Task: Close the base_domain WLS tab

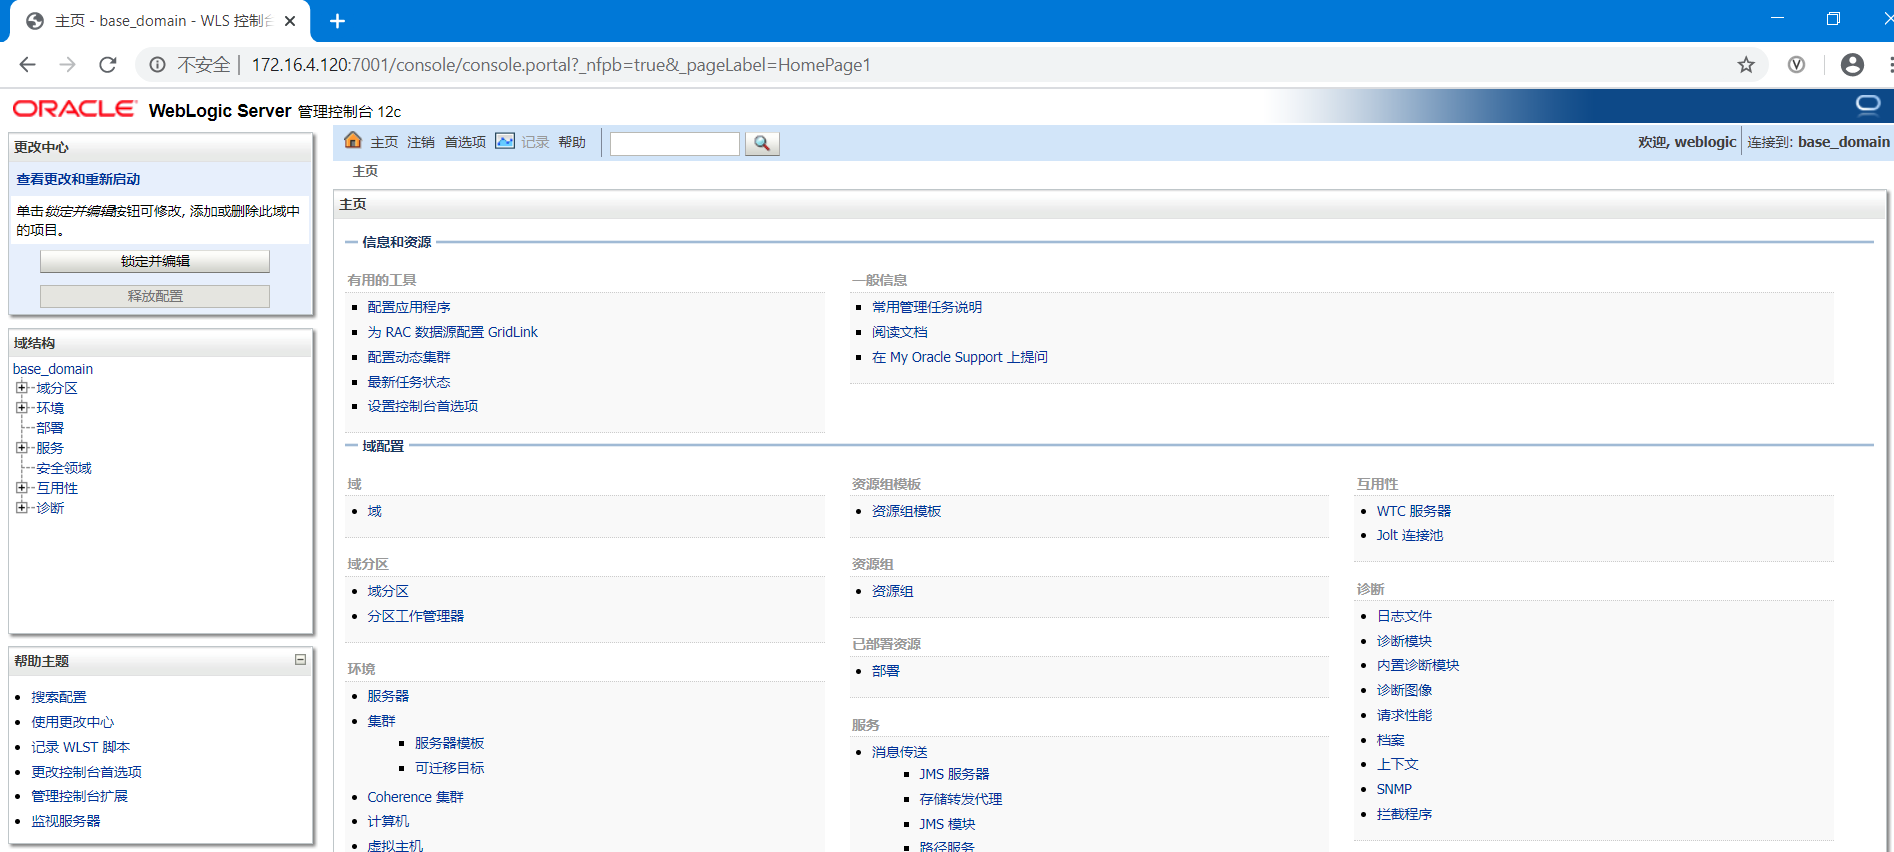Action: click(290, 21)
